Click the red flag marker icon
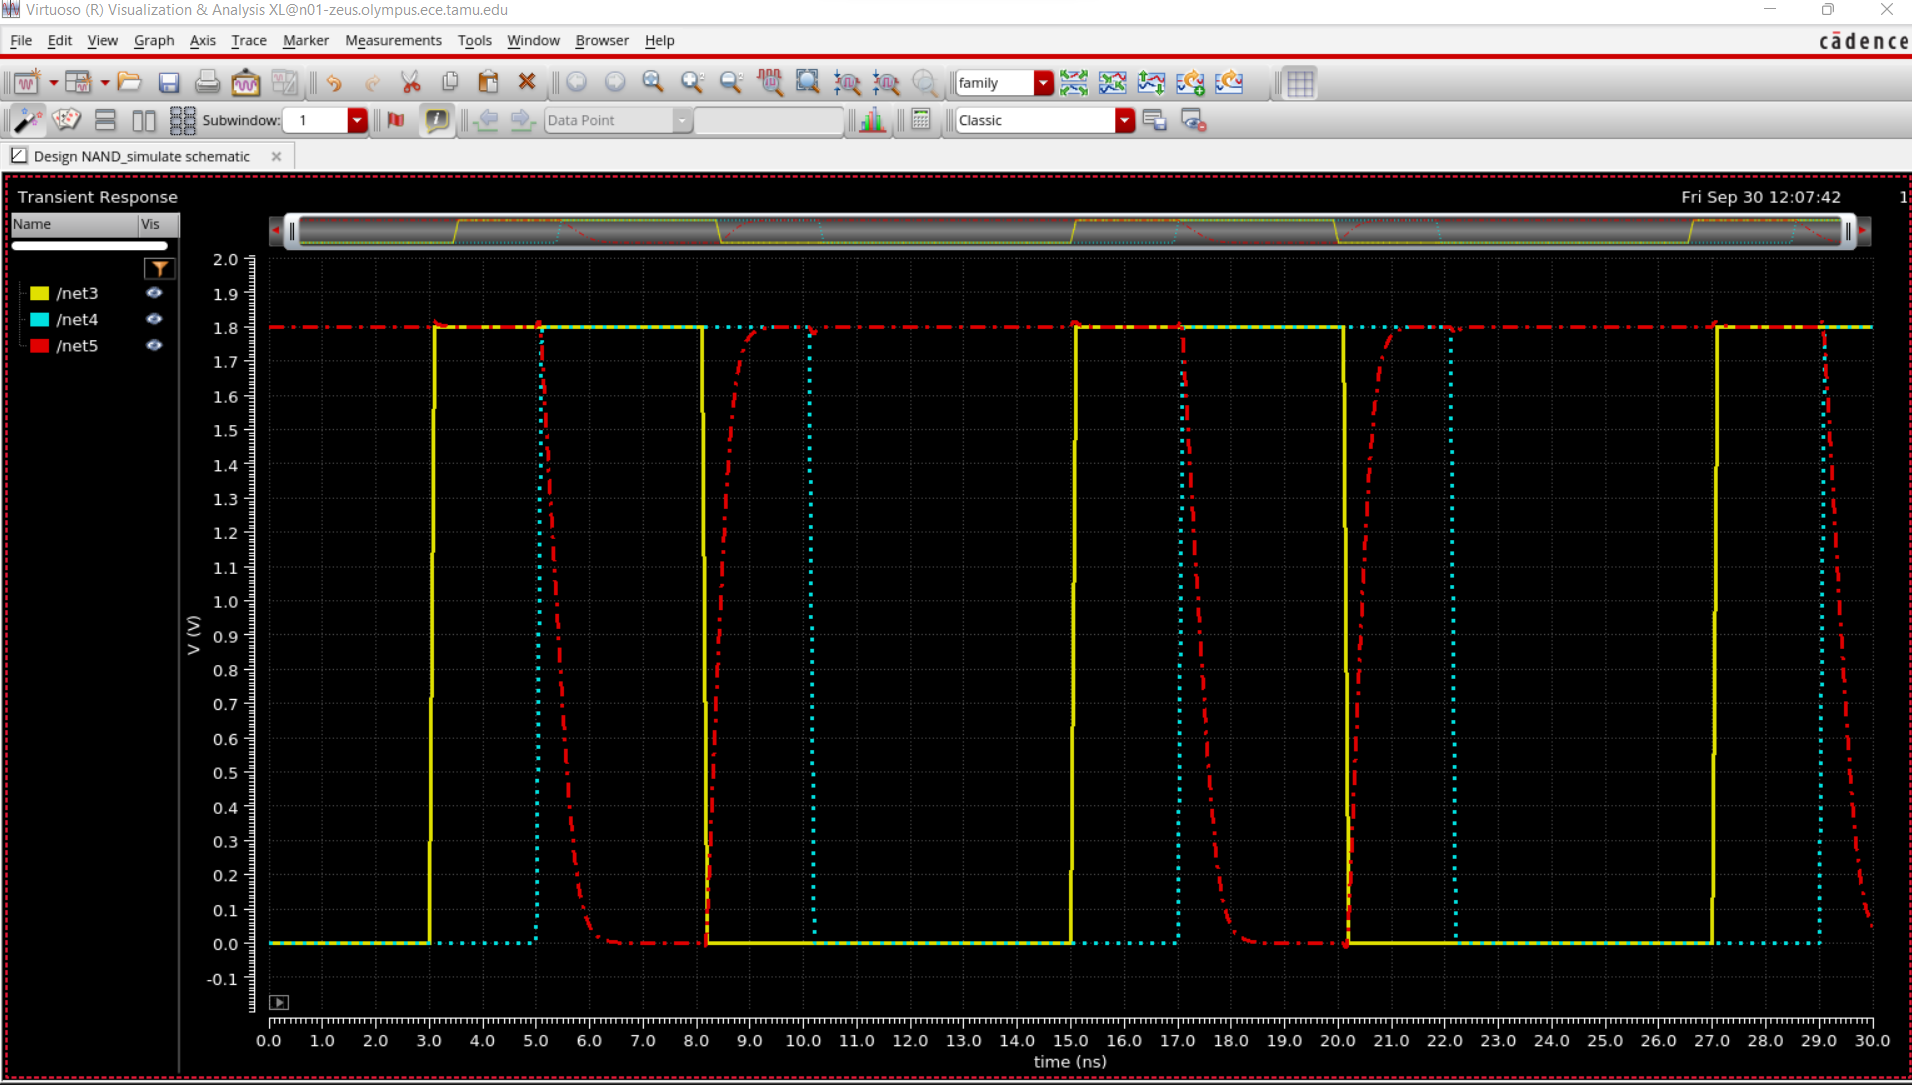This screenshot has height=1085, width=1912. tap(395, 120)
